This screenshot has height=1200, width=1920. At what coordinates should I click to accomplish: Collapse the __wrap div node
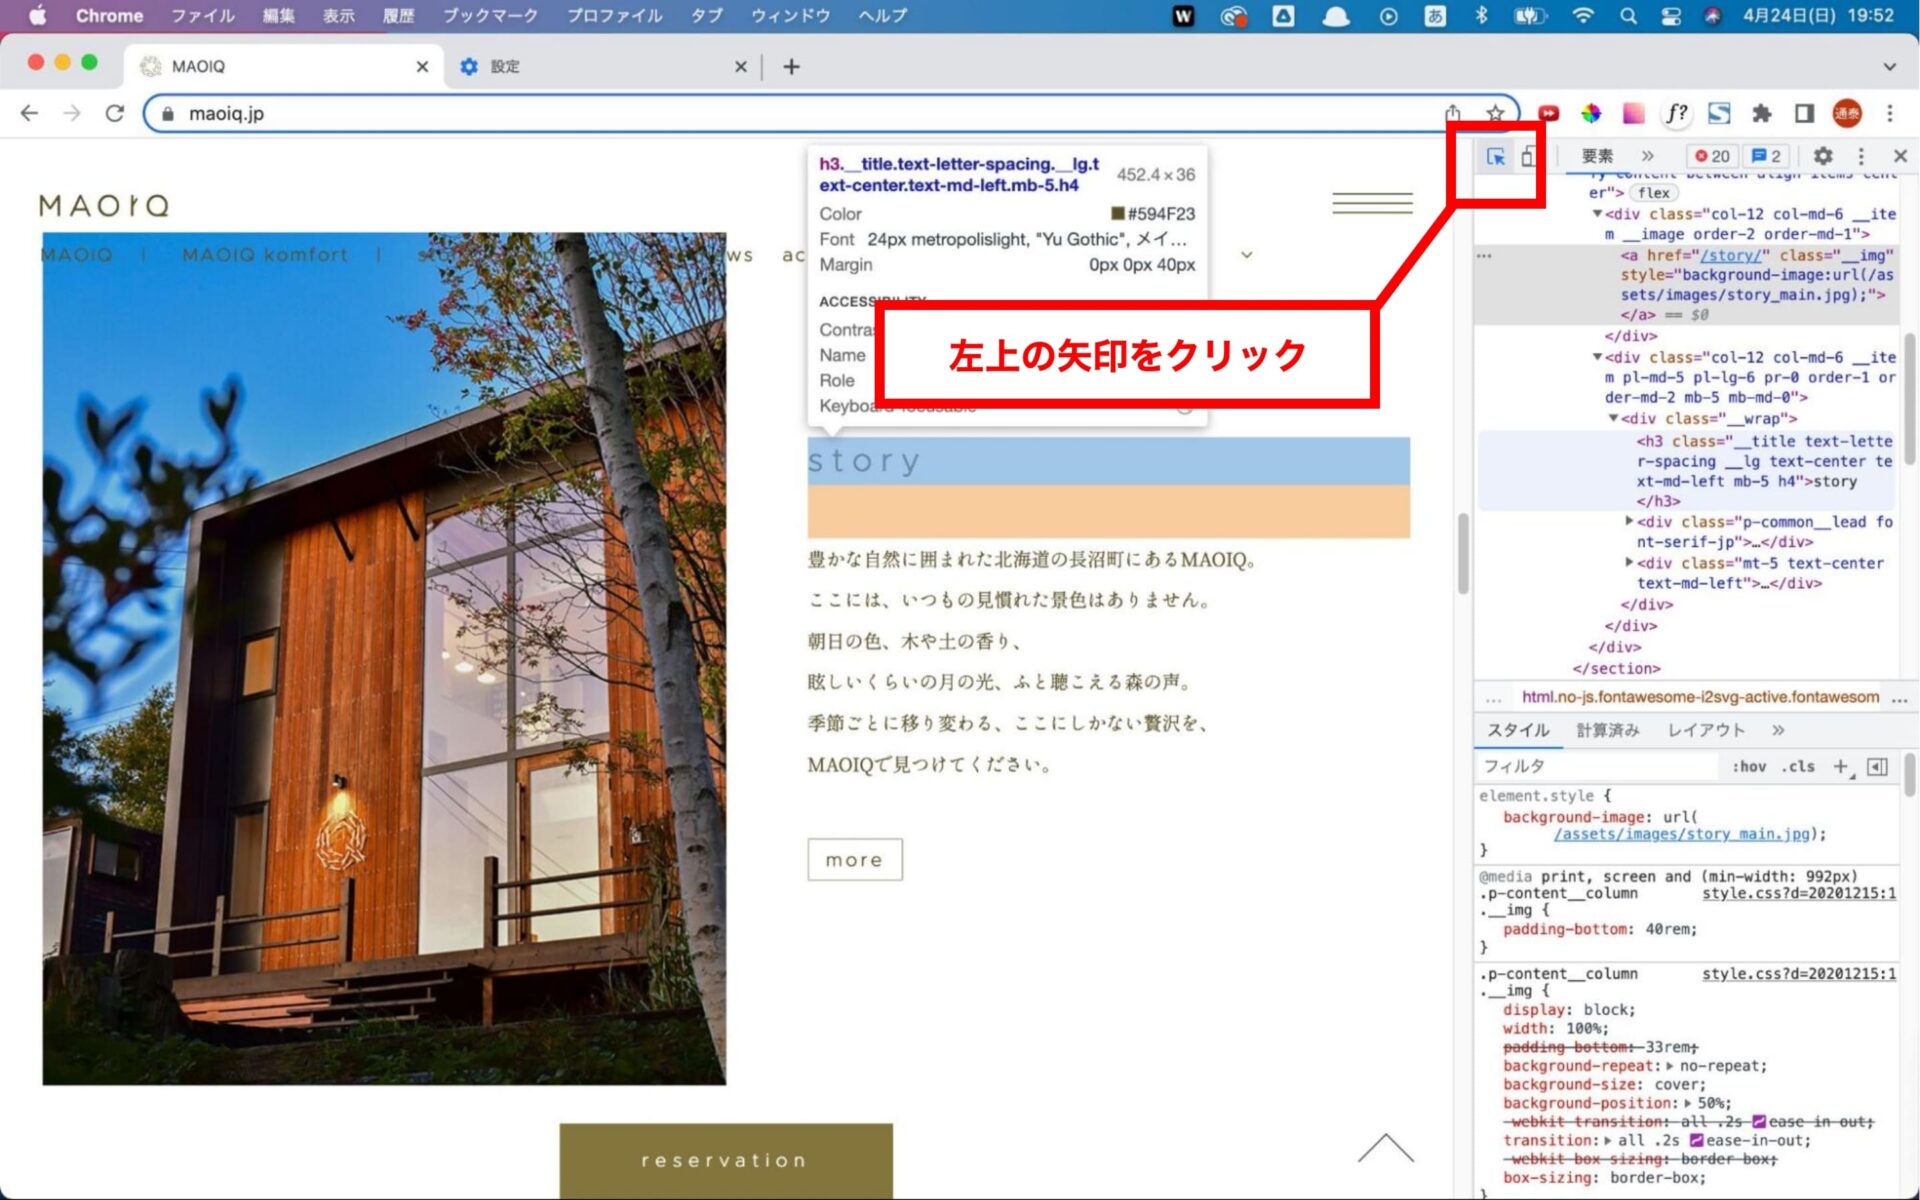1613,418
